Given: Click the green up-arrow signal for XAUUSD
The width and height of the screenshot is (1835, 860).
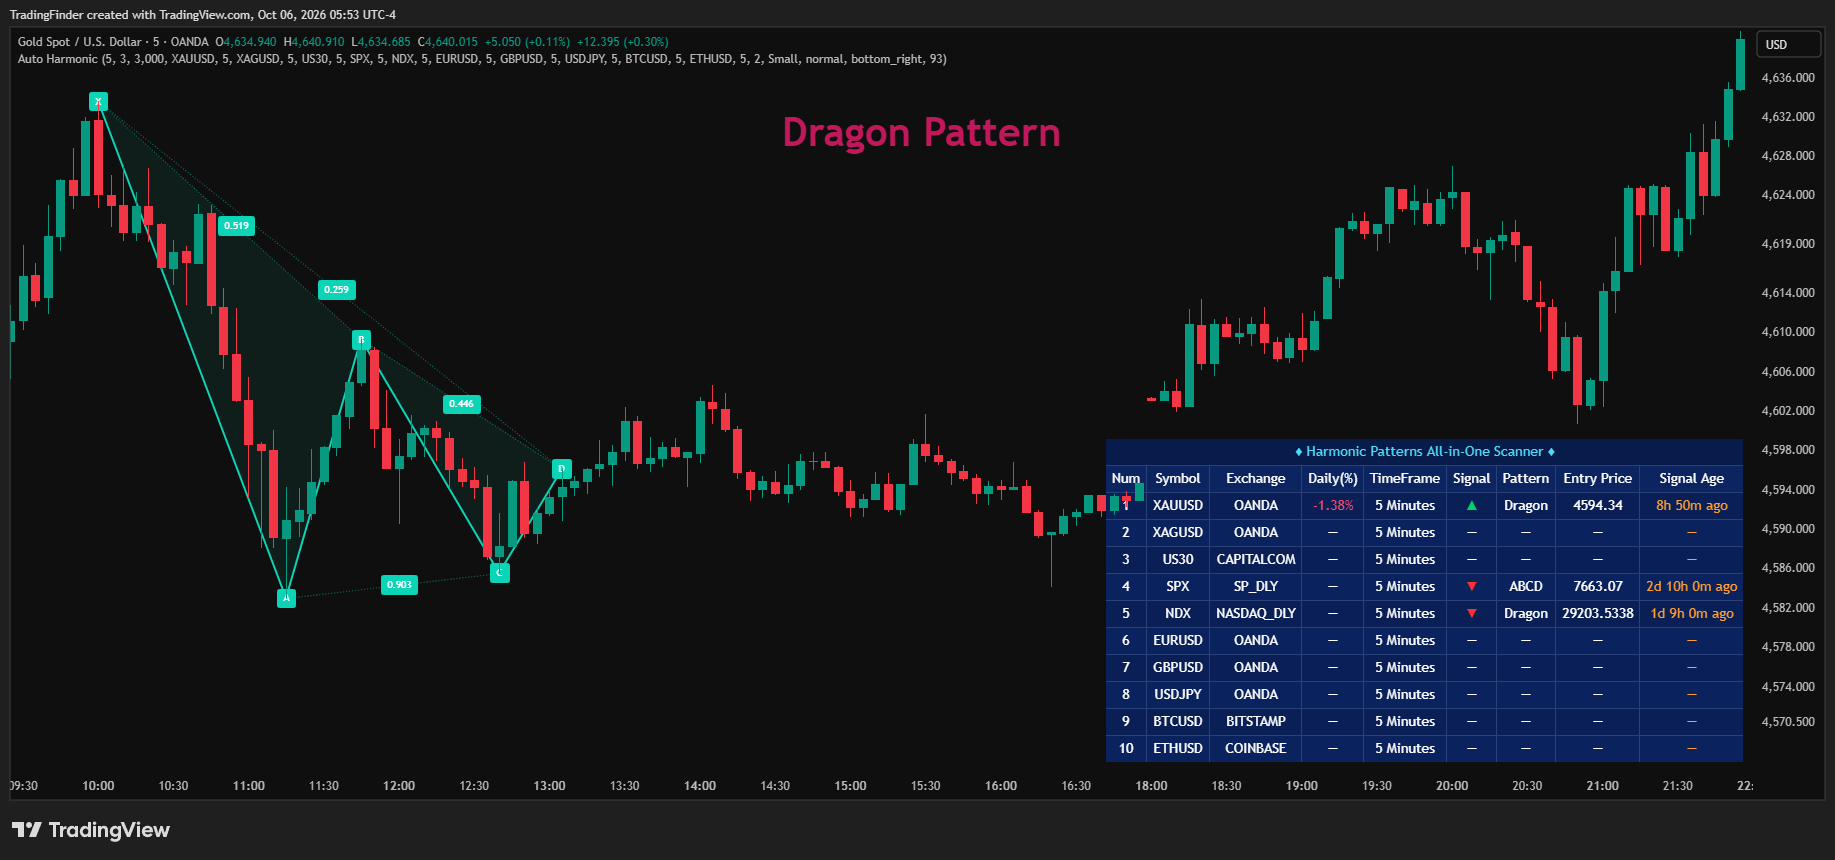Looking at the screenshot, I should (x=1472, y=506).
